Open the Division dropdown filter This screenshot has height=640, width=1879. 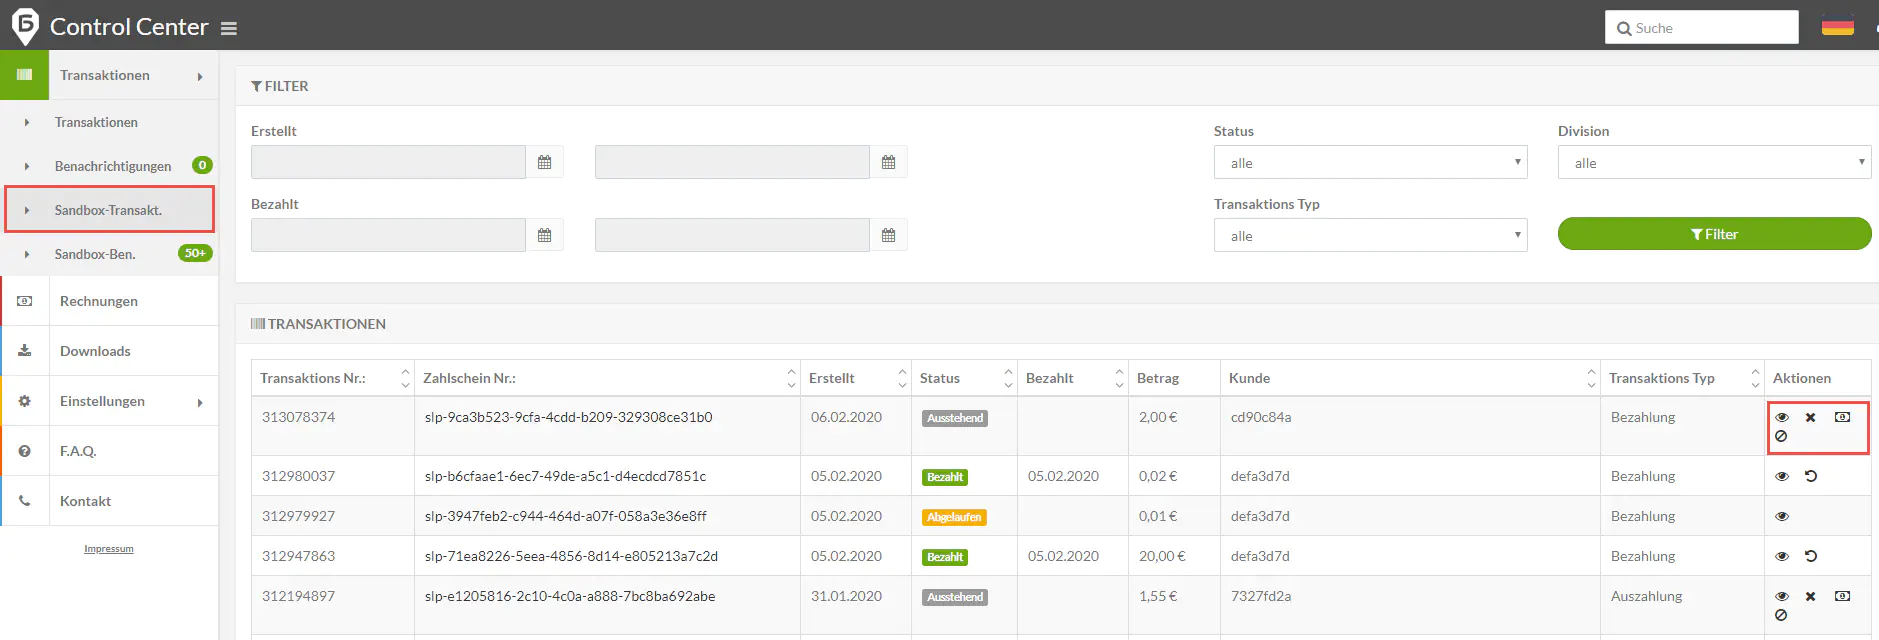pos(1714,163)
